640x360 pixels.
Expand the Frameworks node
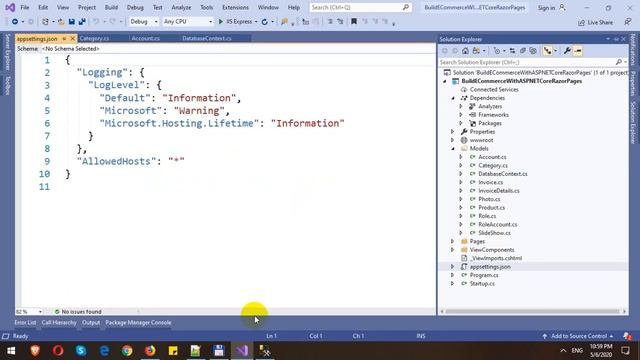[x=461, y=115]
